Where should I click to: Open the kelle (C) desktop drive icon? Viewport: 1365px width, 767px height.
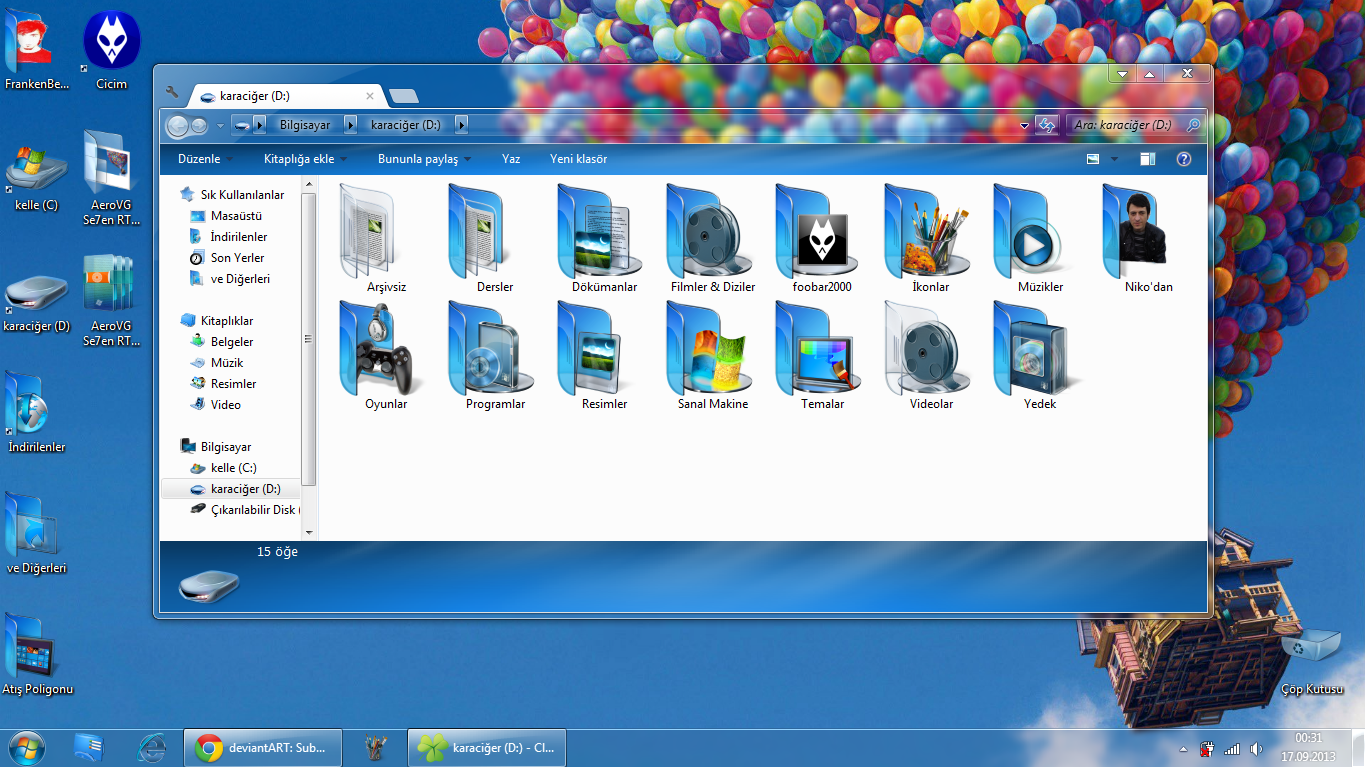pos(36,177)
